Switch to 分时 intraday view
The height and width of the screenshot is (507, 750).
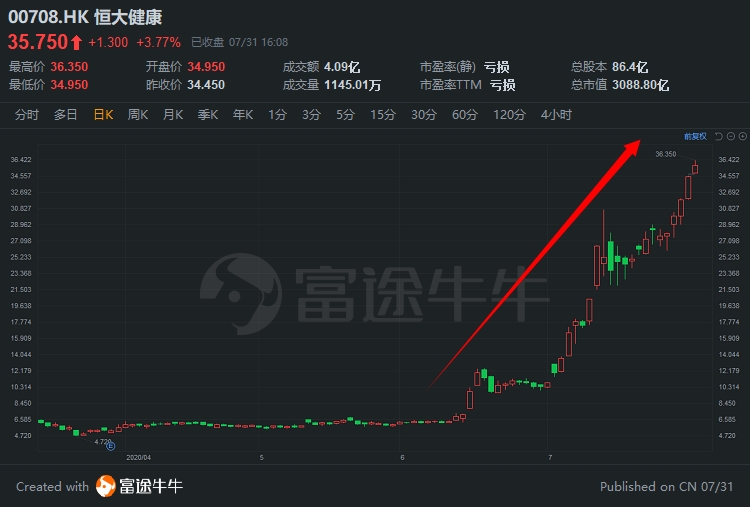26,115
